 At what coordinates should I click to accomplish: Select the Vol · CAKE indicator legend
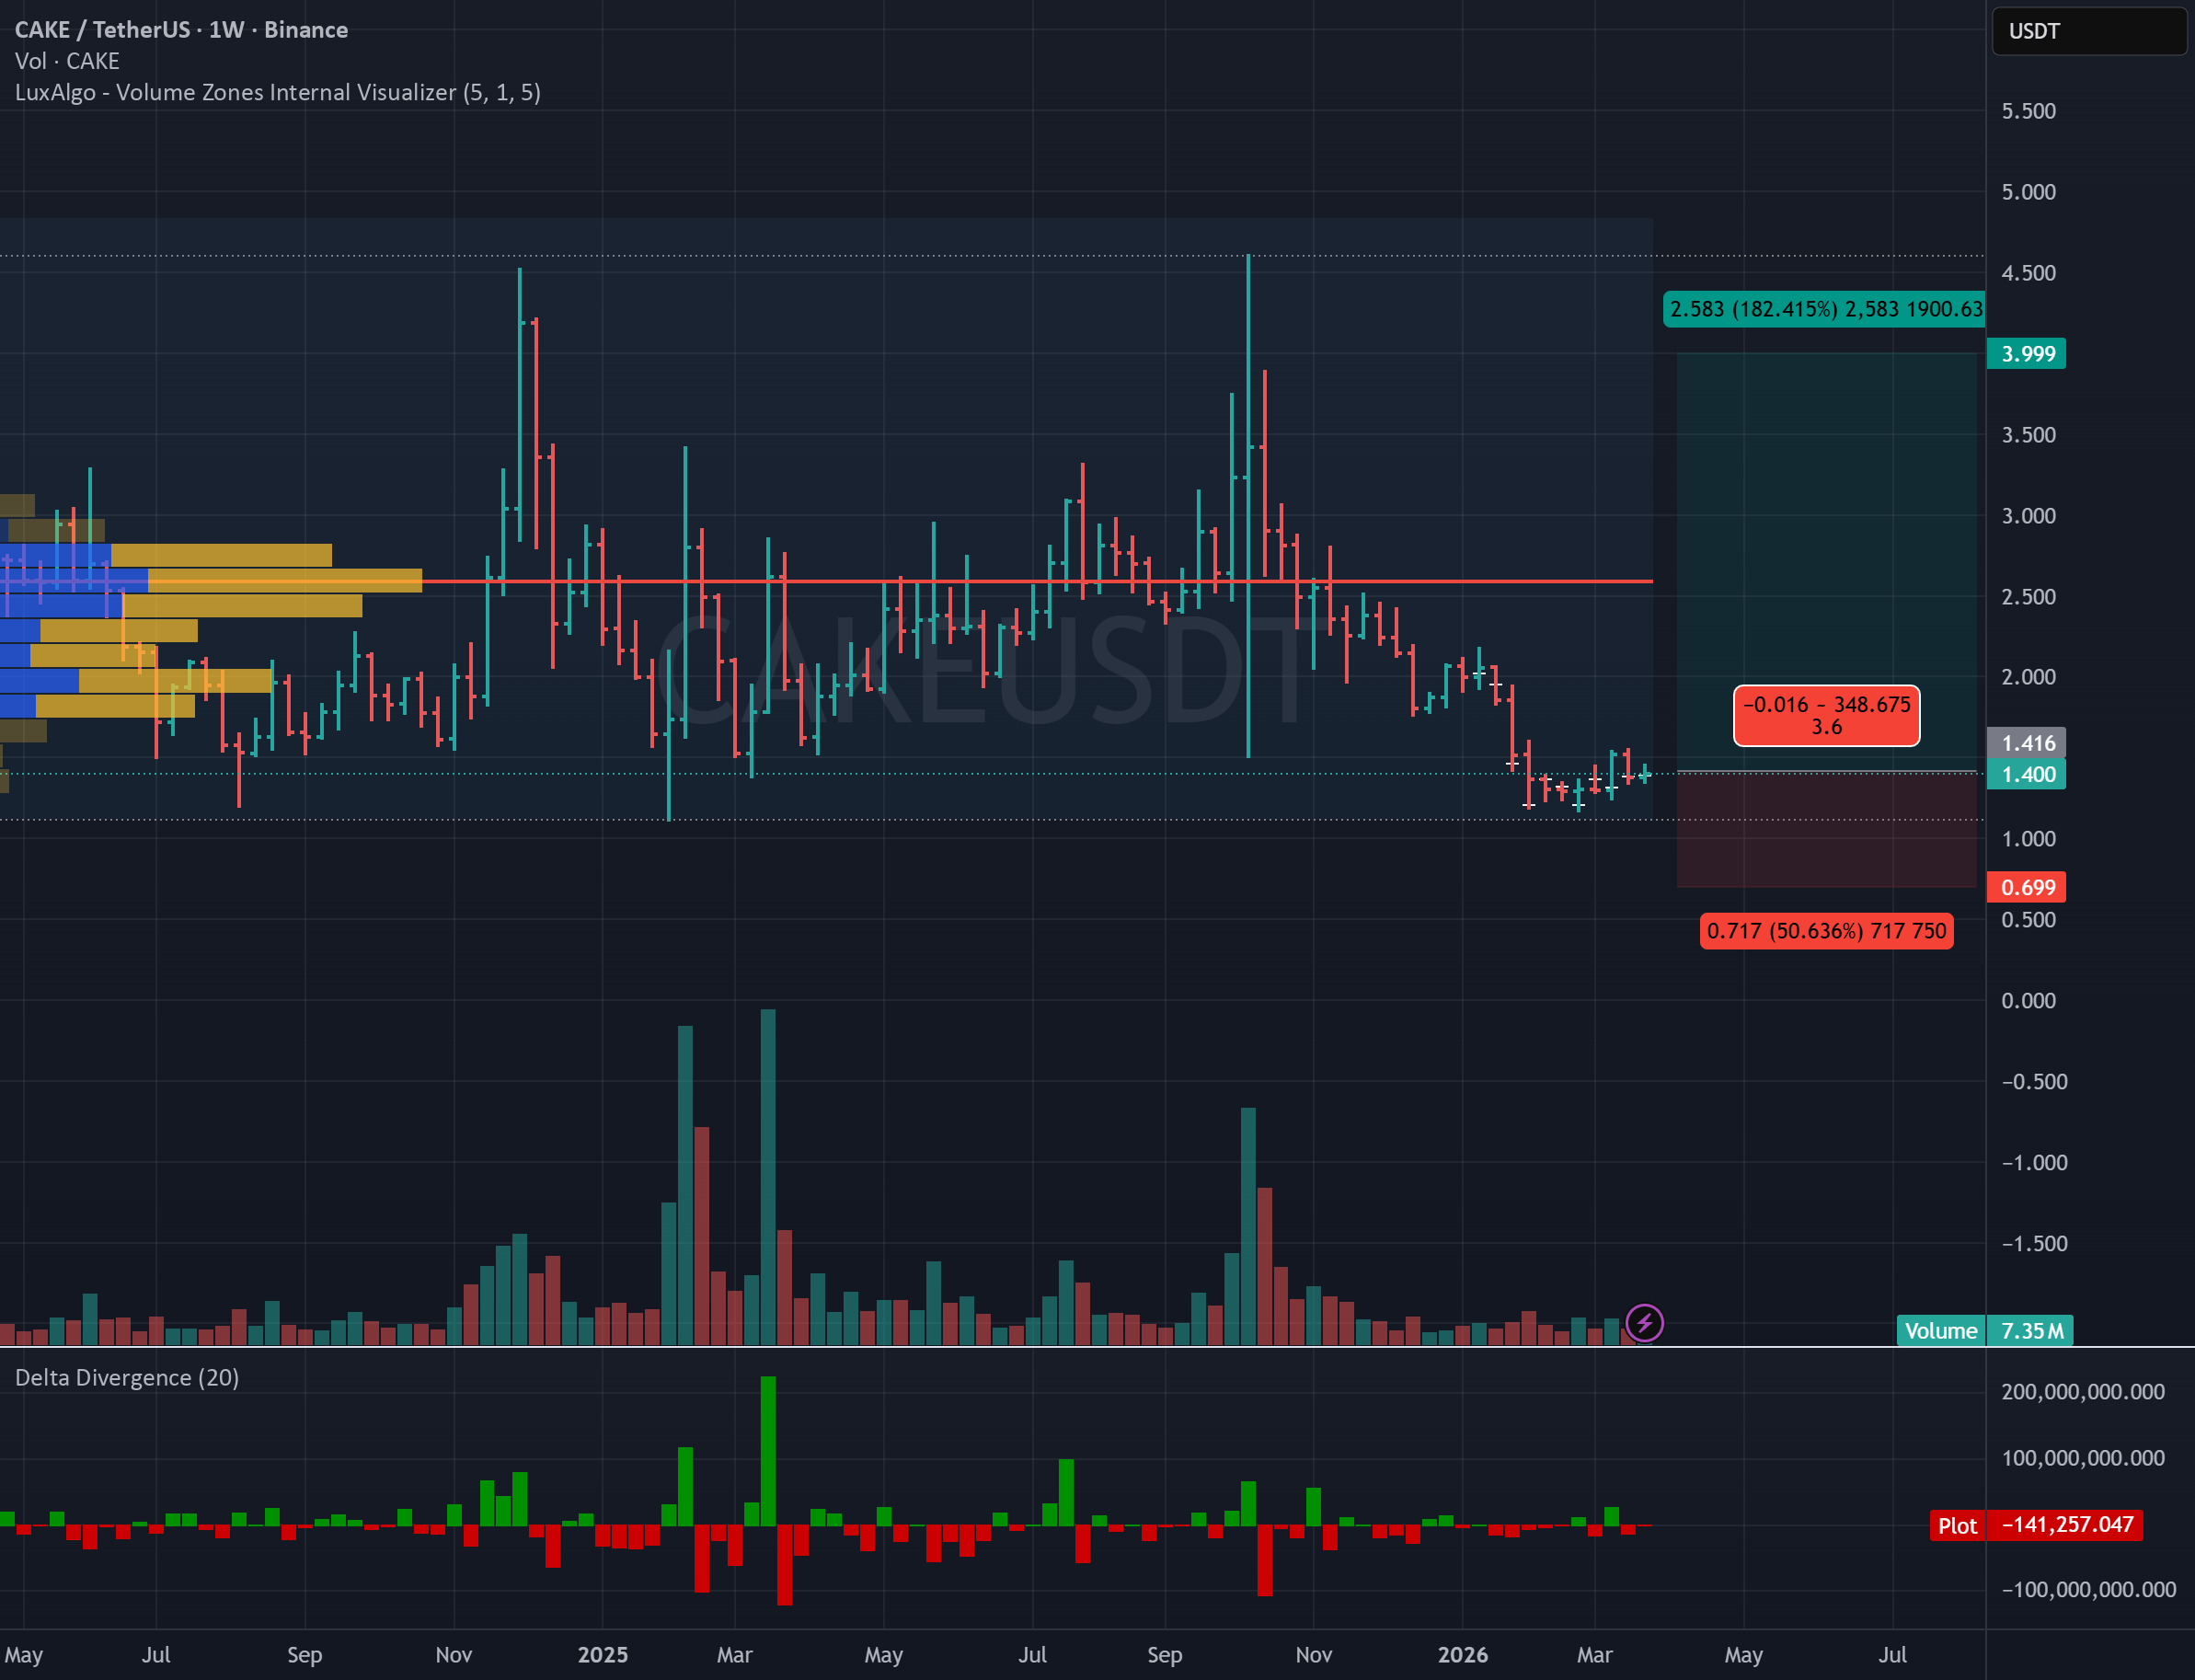67,61
